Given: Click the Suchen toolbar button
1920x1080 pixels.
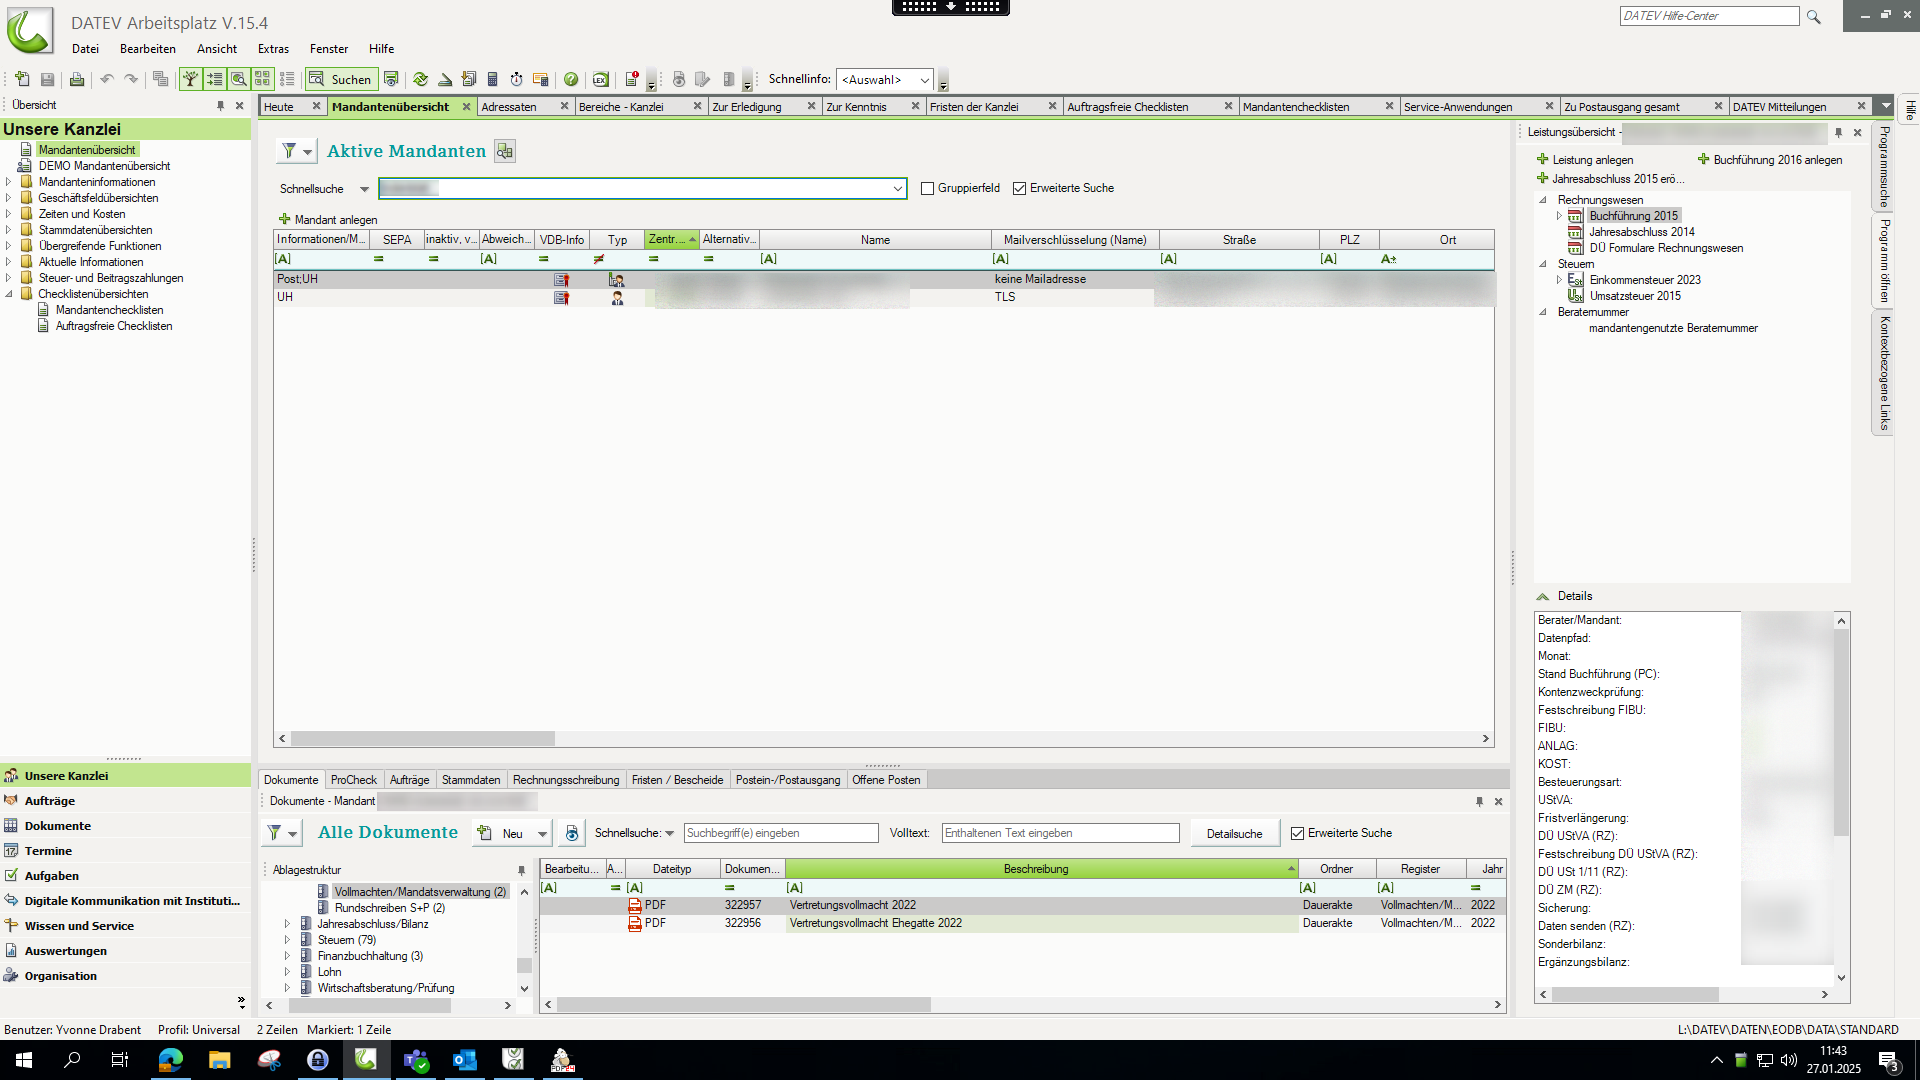Looking at the screenshot, I should (341, 79).
